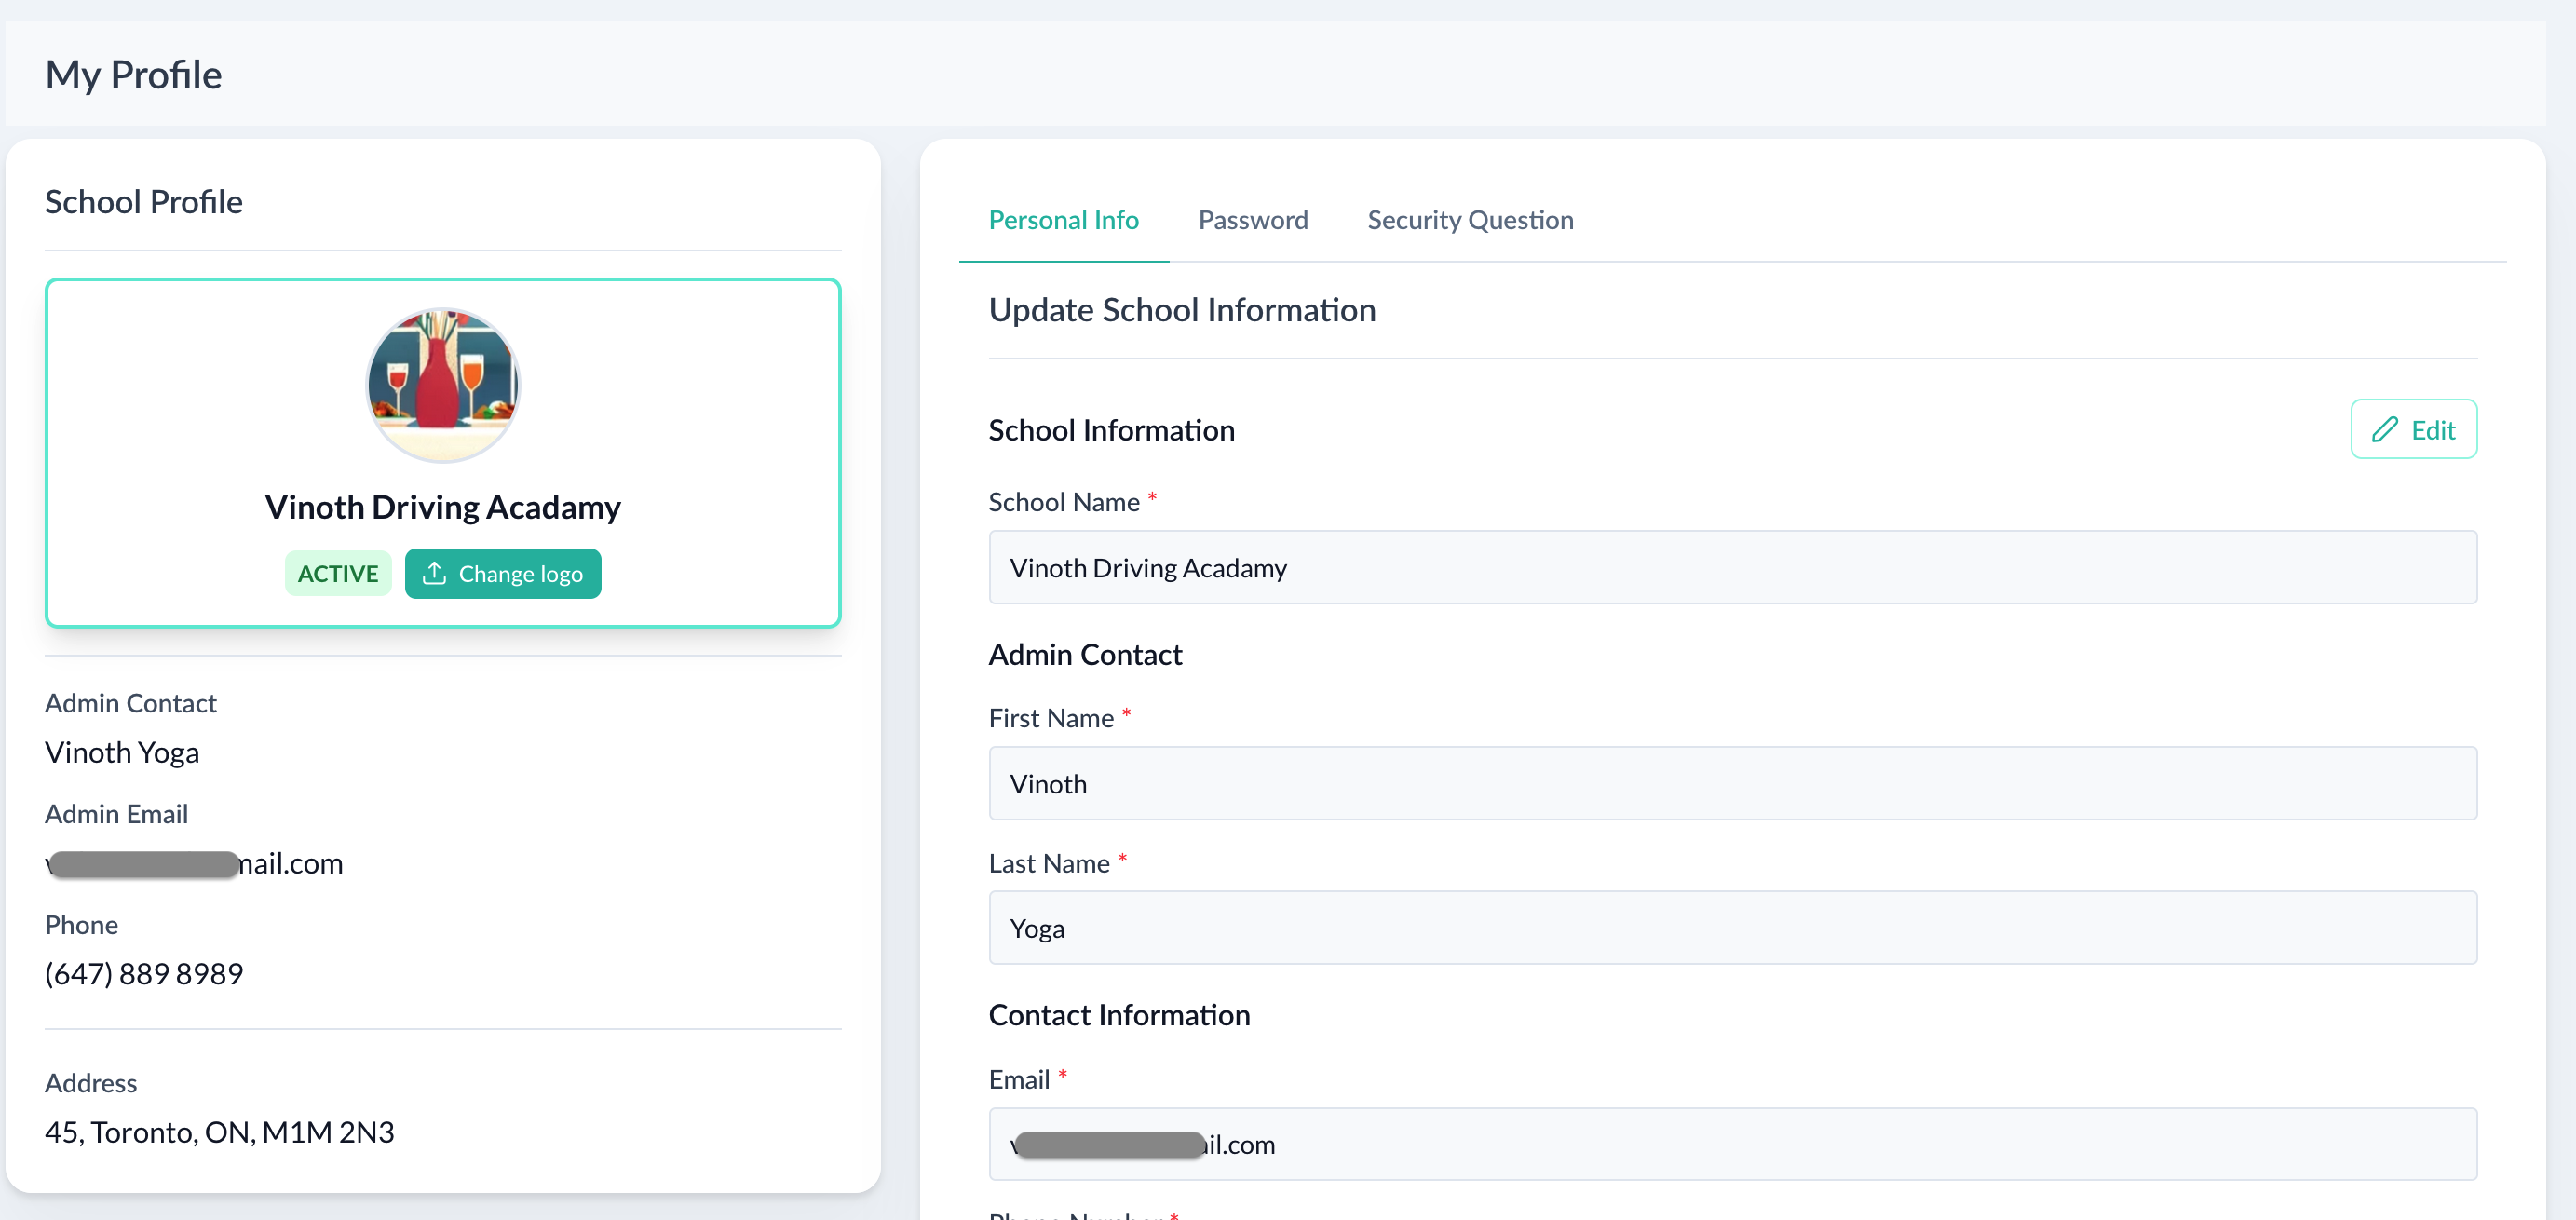
Task: Click the ACTIVE status badge
Action: coord(338,574)
